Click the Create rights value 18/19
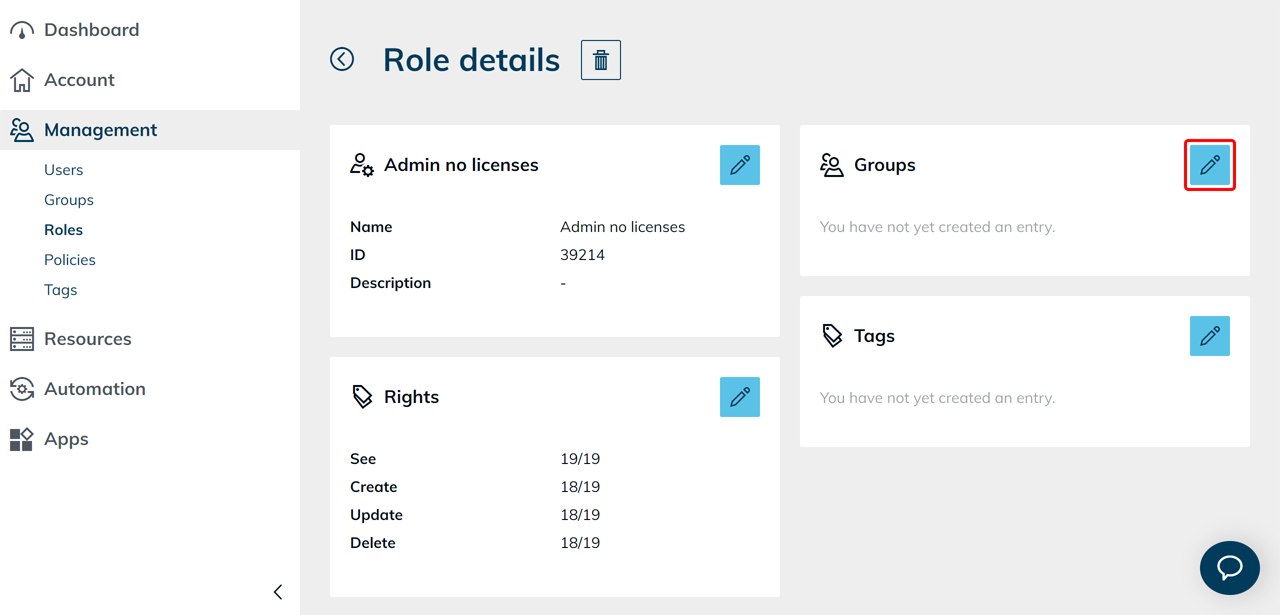 coord(580,487)
